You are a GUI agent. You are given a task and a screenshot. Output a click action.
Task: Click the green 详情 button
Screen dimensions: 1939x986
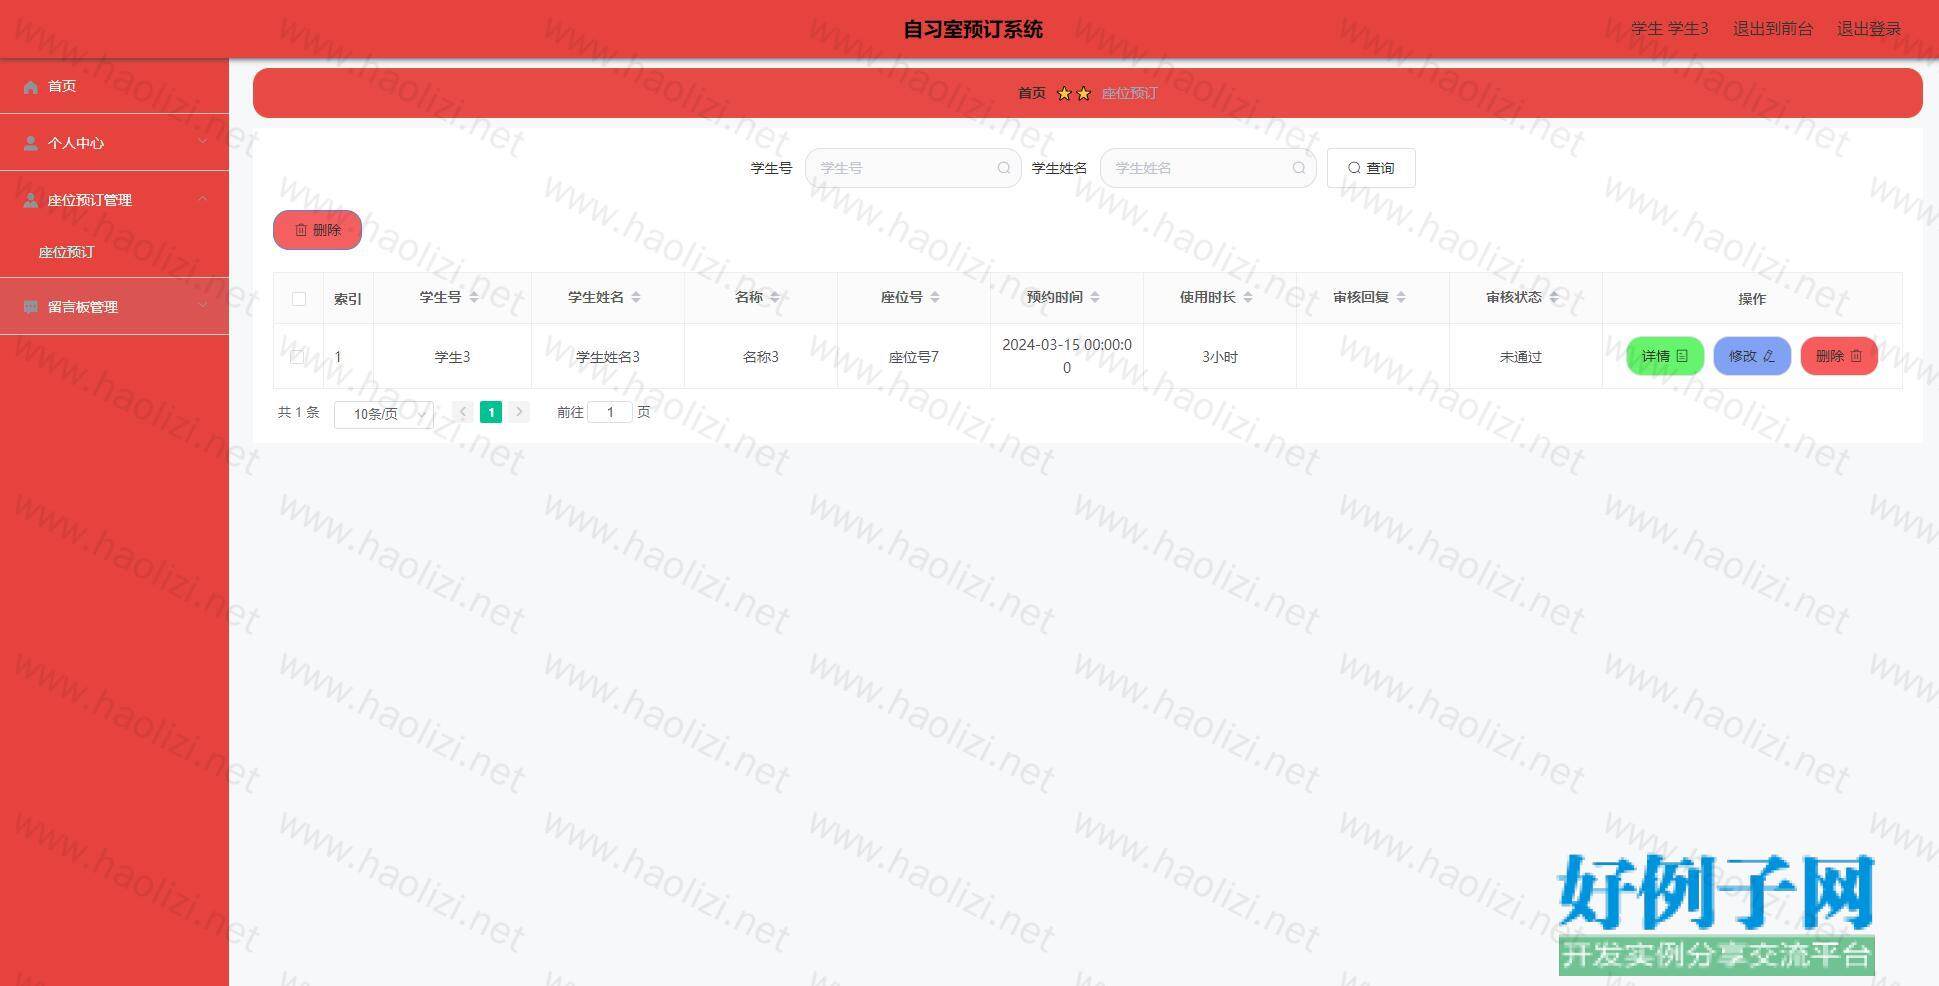coord(1664,356)
